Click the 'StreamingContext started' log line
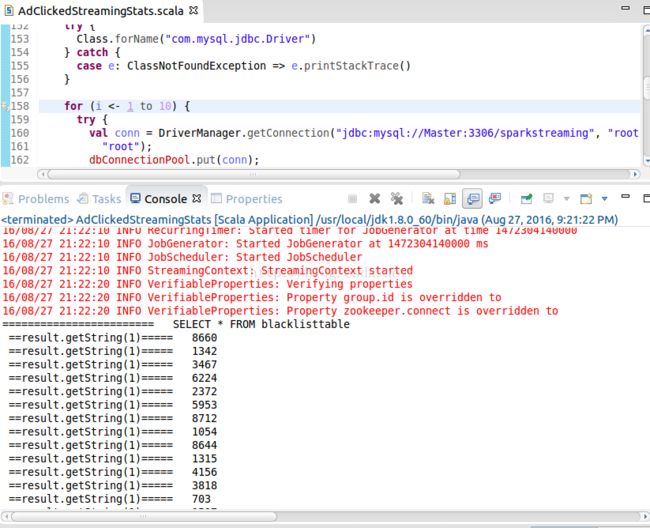The image size is (650, 528). (x=208, y=271)
